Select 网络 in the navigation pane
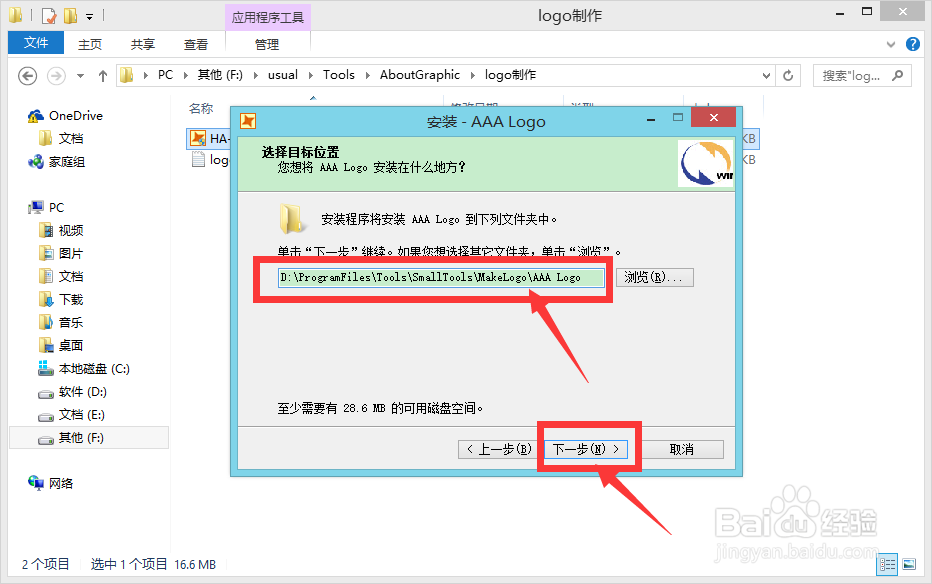Screen dimensions: 932x584 pyautogui.click(x=61, y=484)
